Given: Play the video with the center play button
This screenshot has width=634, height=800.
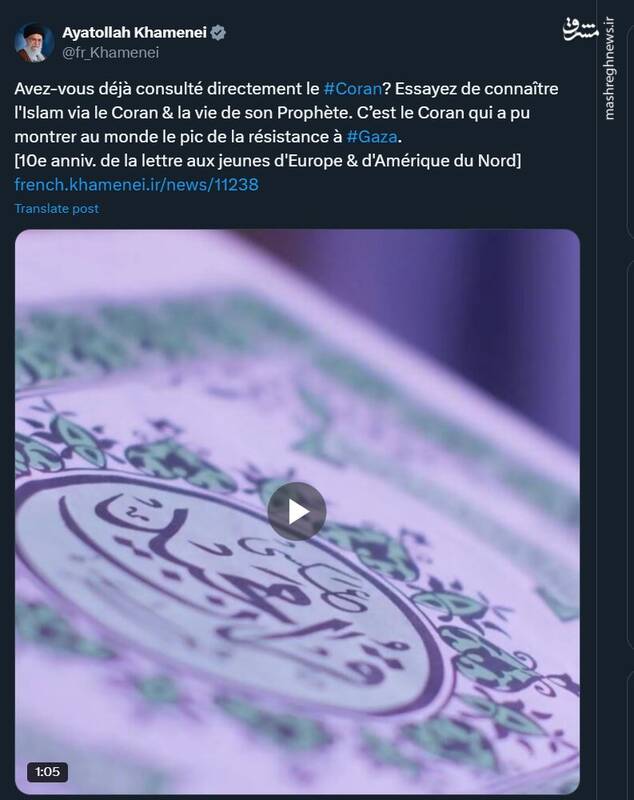Looking at the screenshot, I should pos(297,511).
